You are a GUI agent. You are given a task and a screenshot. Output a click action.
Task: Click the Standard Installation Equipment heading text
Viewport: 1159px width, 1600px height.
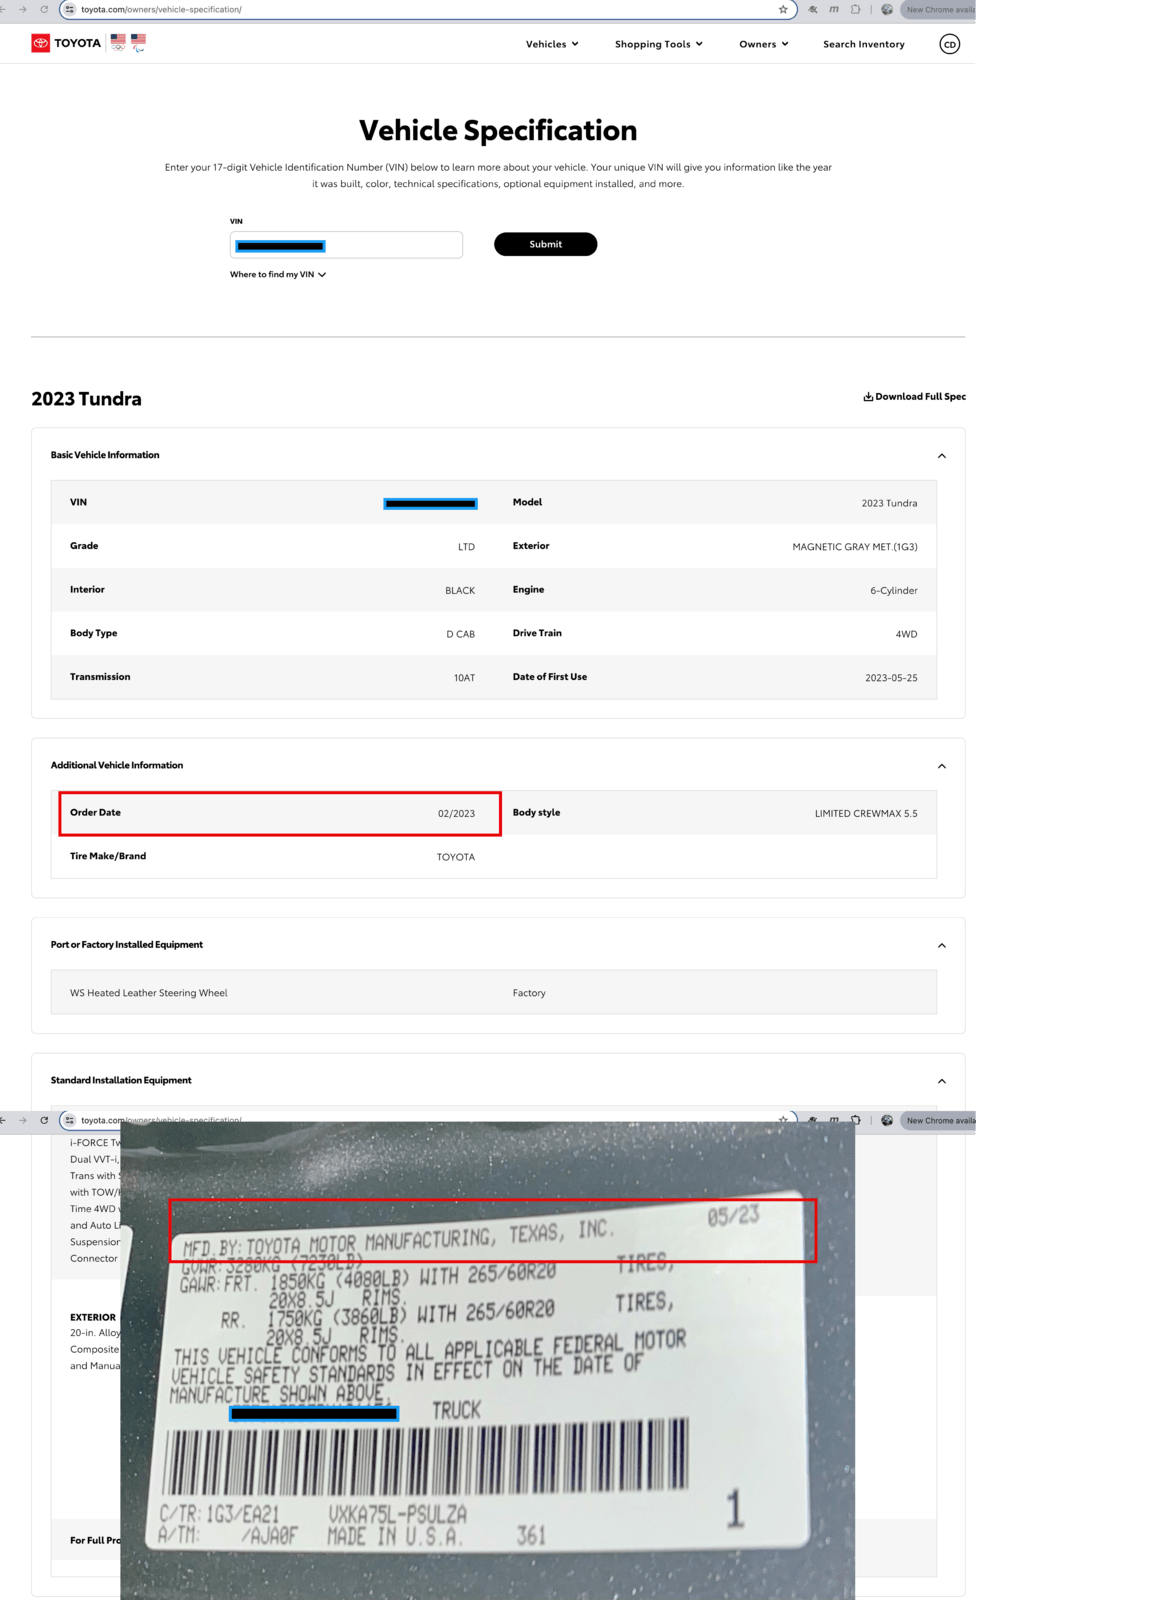pyautogui.click(x=121, y=1080)
